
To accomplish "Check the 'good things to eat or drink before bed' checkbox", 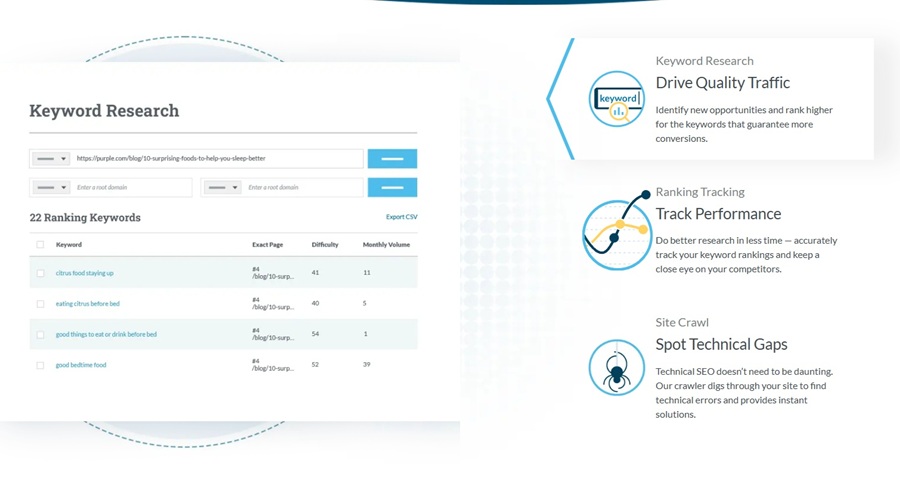I will [40, 334].
